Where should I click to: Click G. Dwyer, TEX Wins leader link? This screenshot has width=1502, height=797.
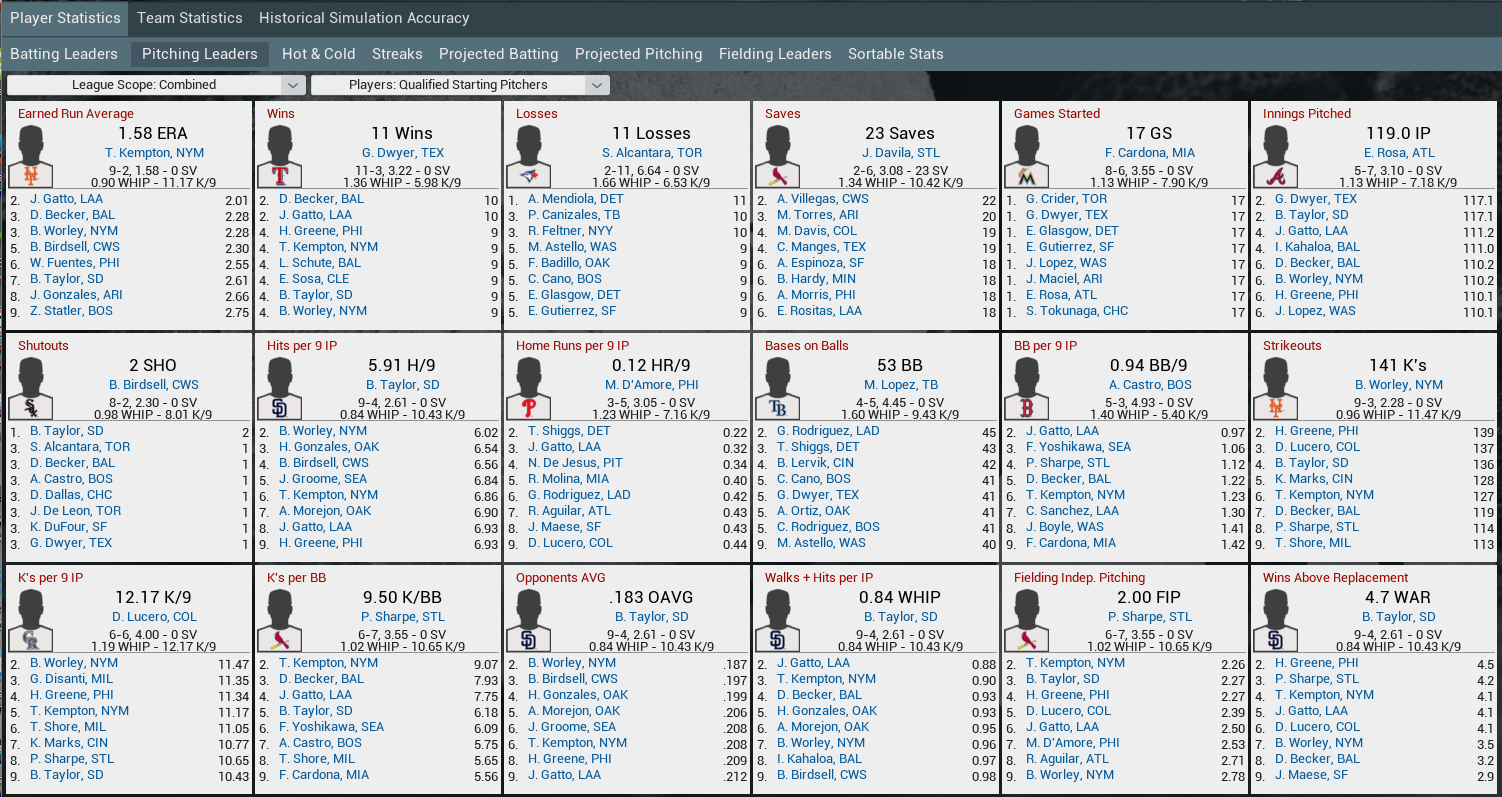[x=402, y=153]
